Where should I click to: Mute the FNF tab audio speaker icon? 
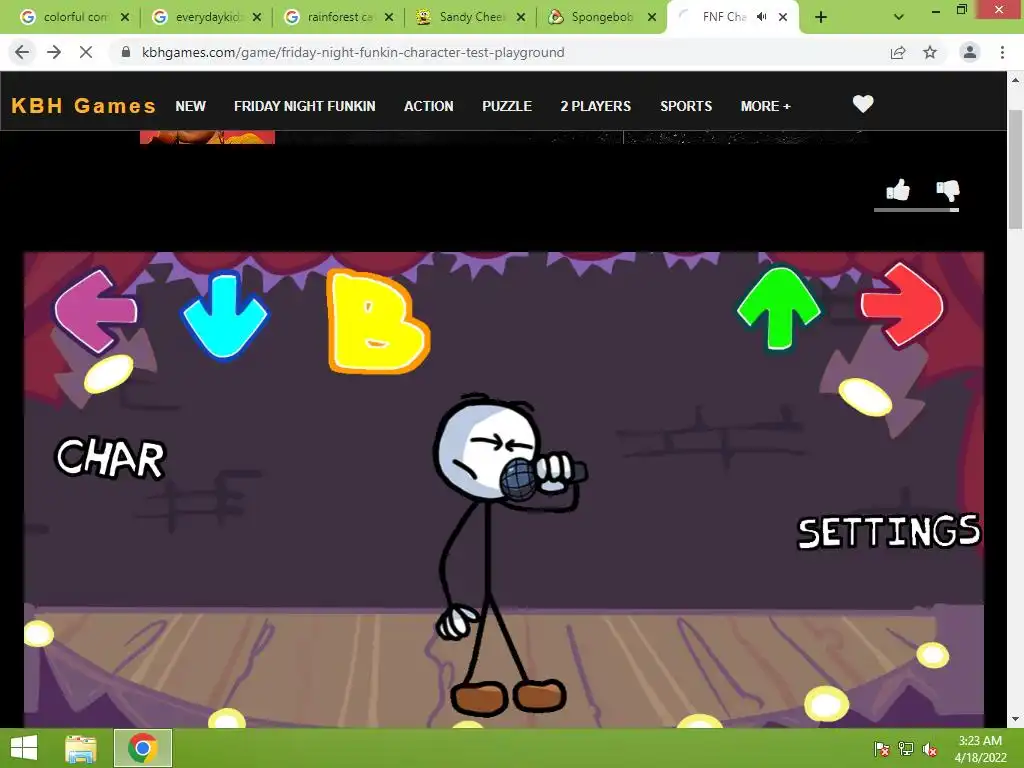761,17
